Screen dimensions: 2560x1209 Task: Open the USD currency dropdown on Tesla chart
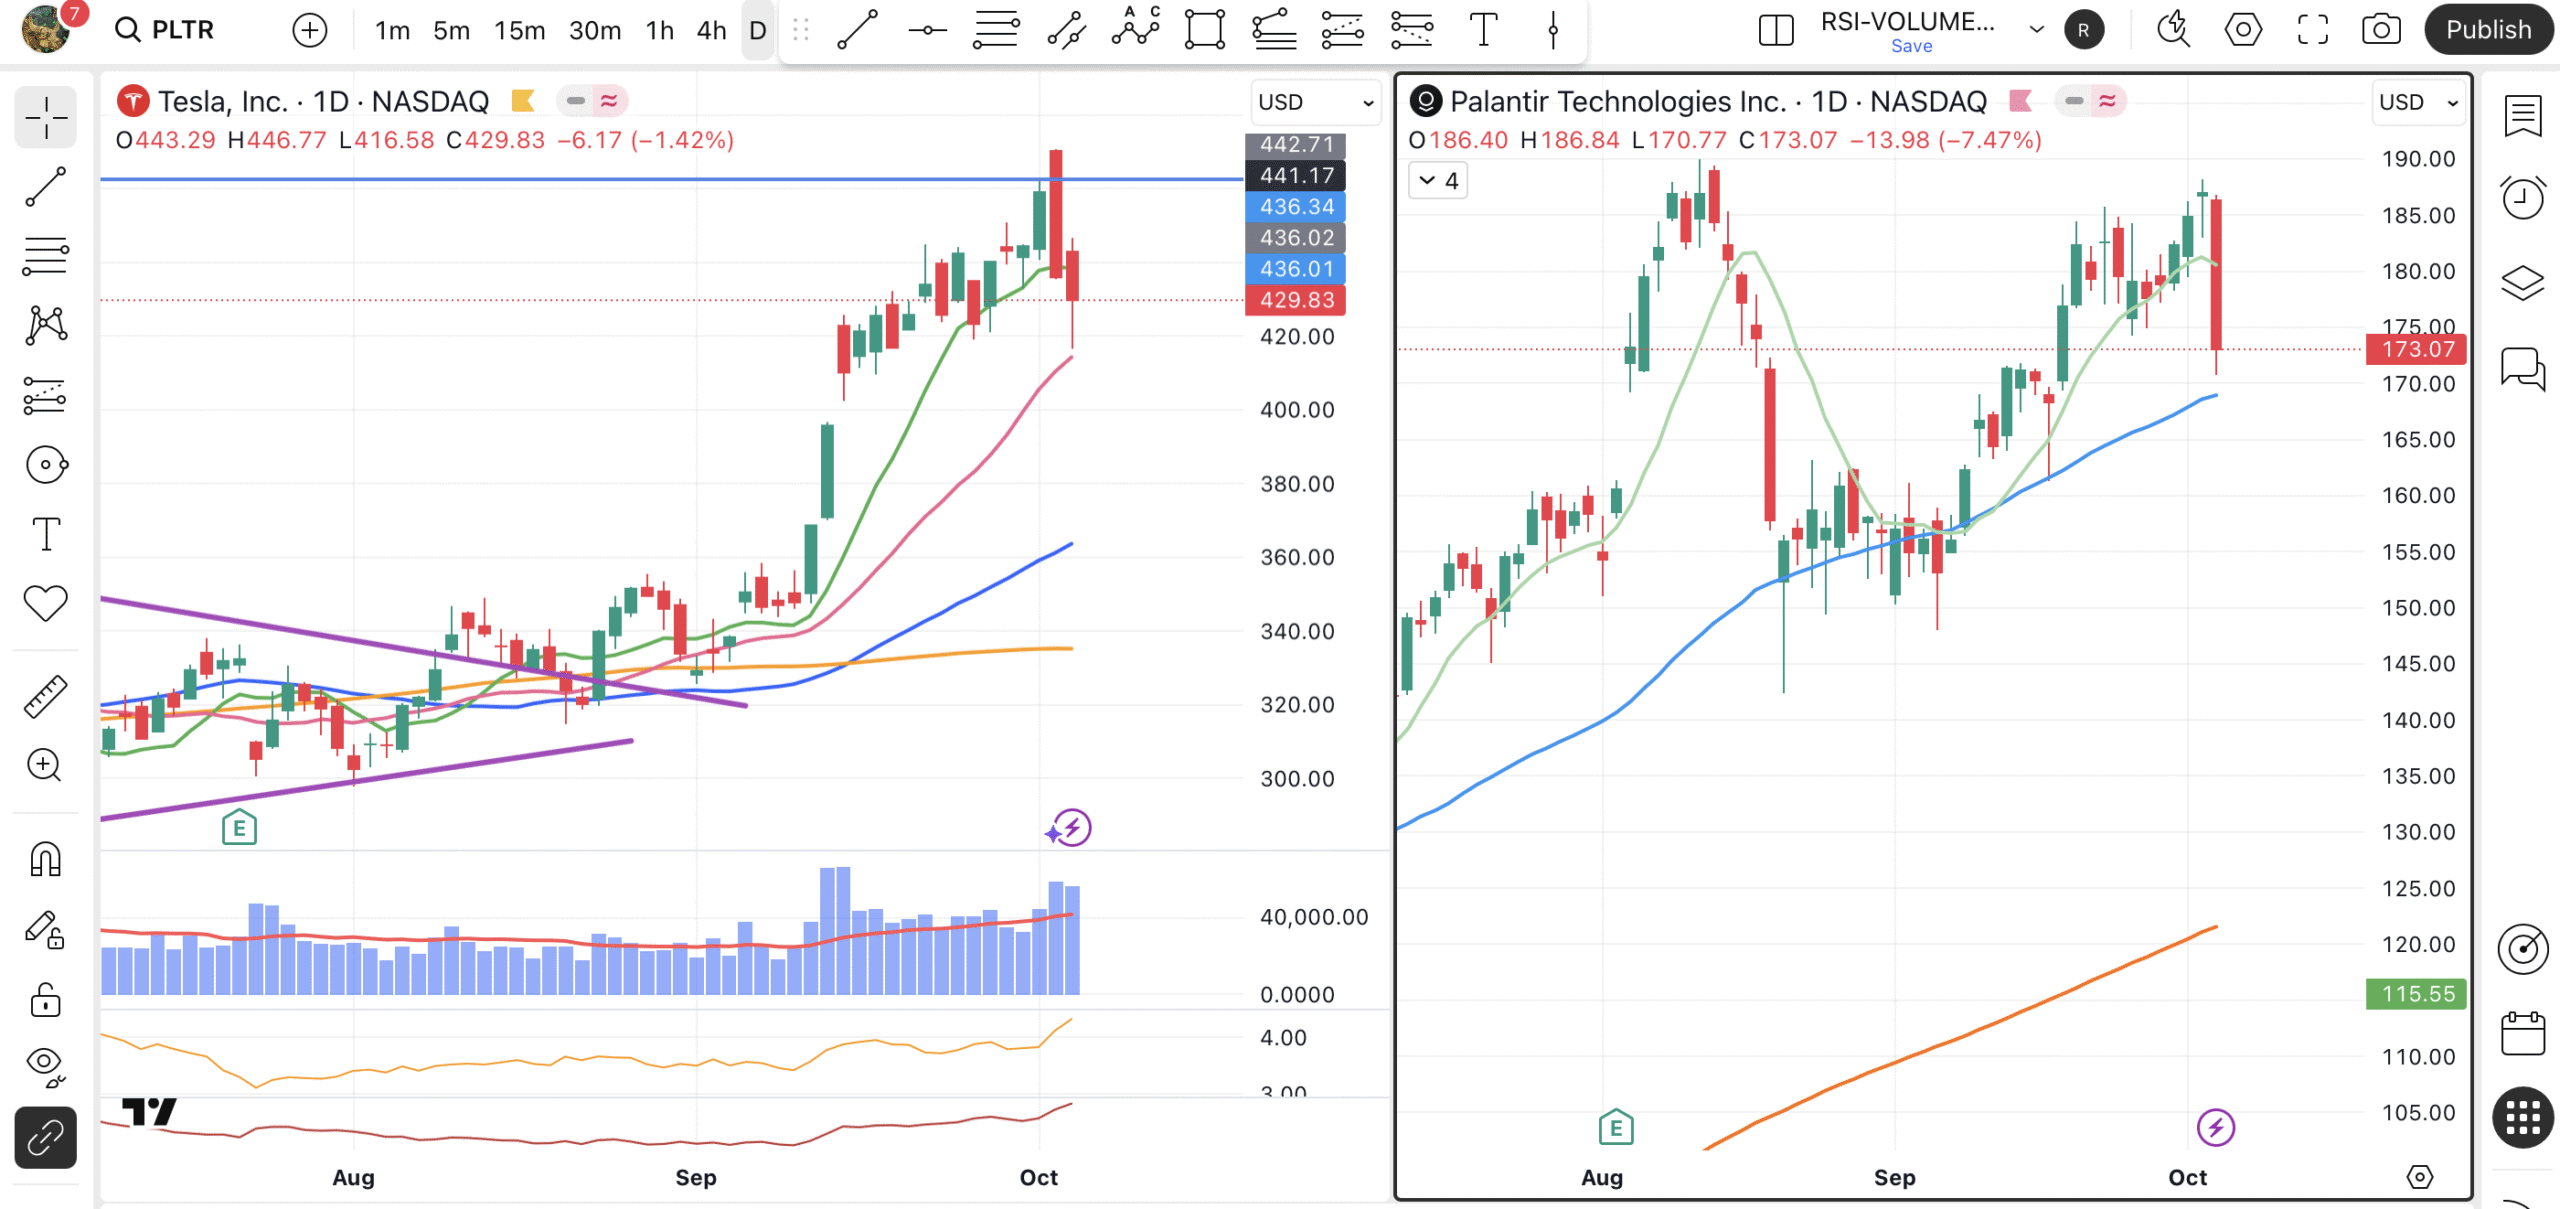click(1315, 102)
